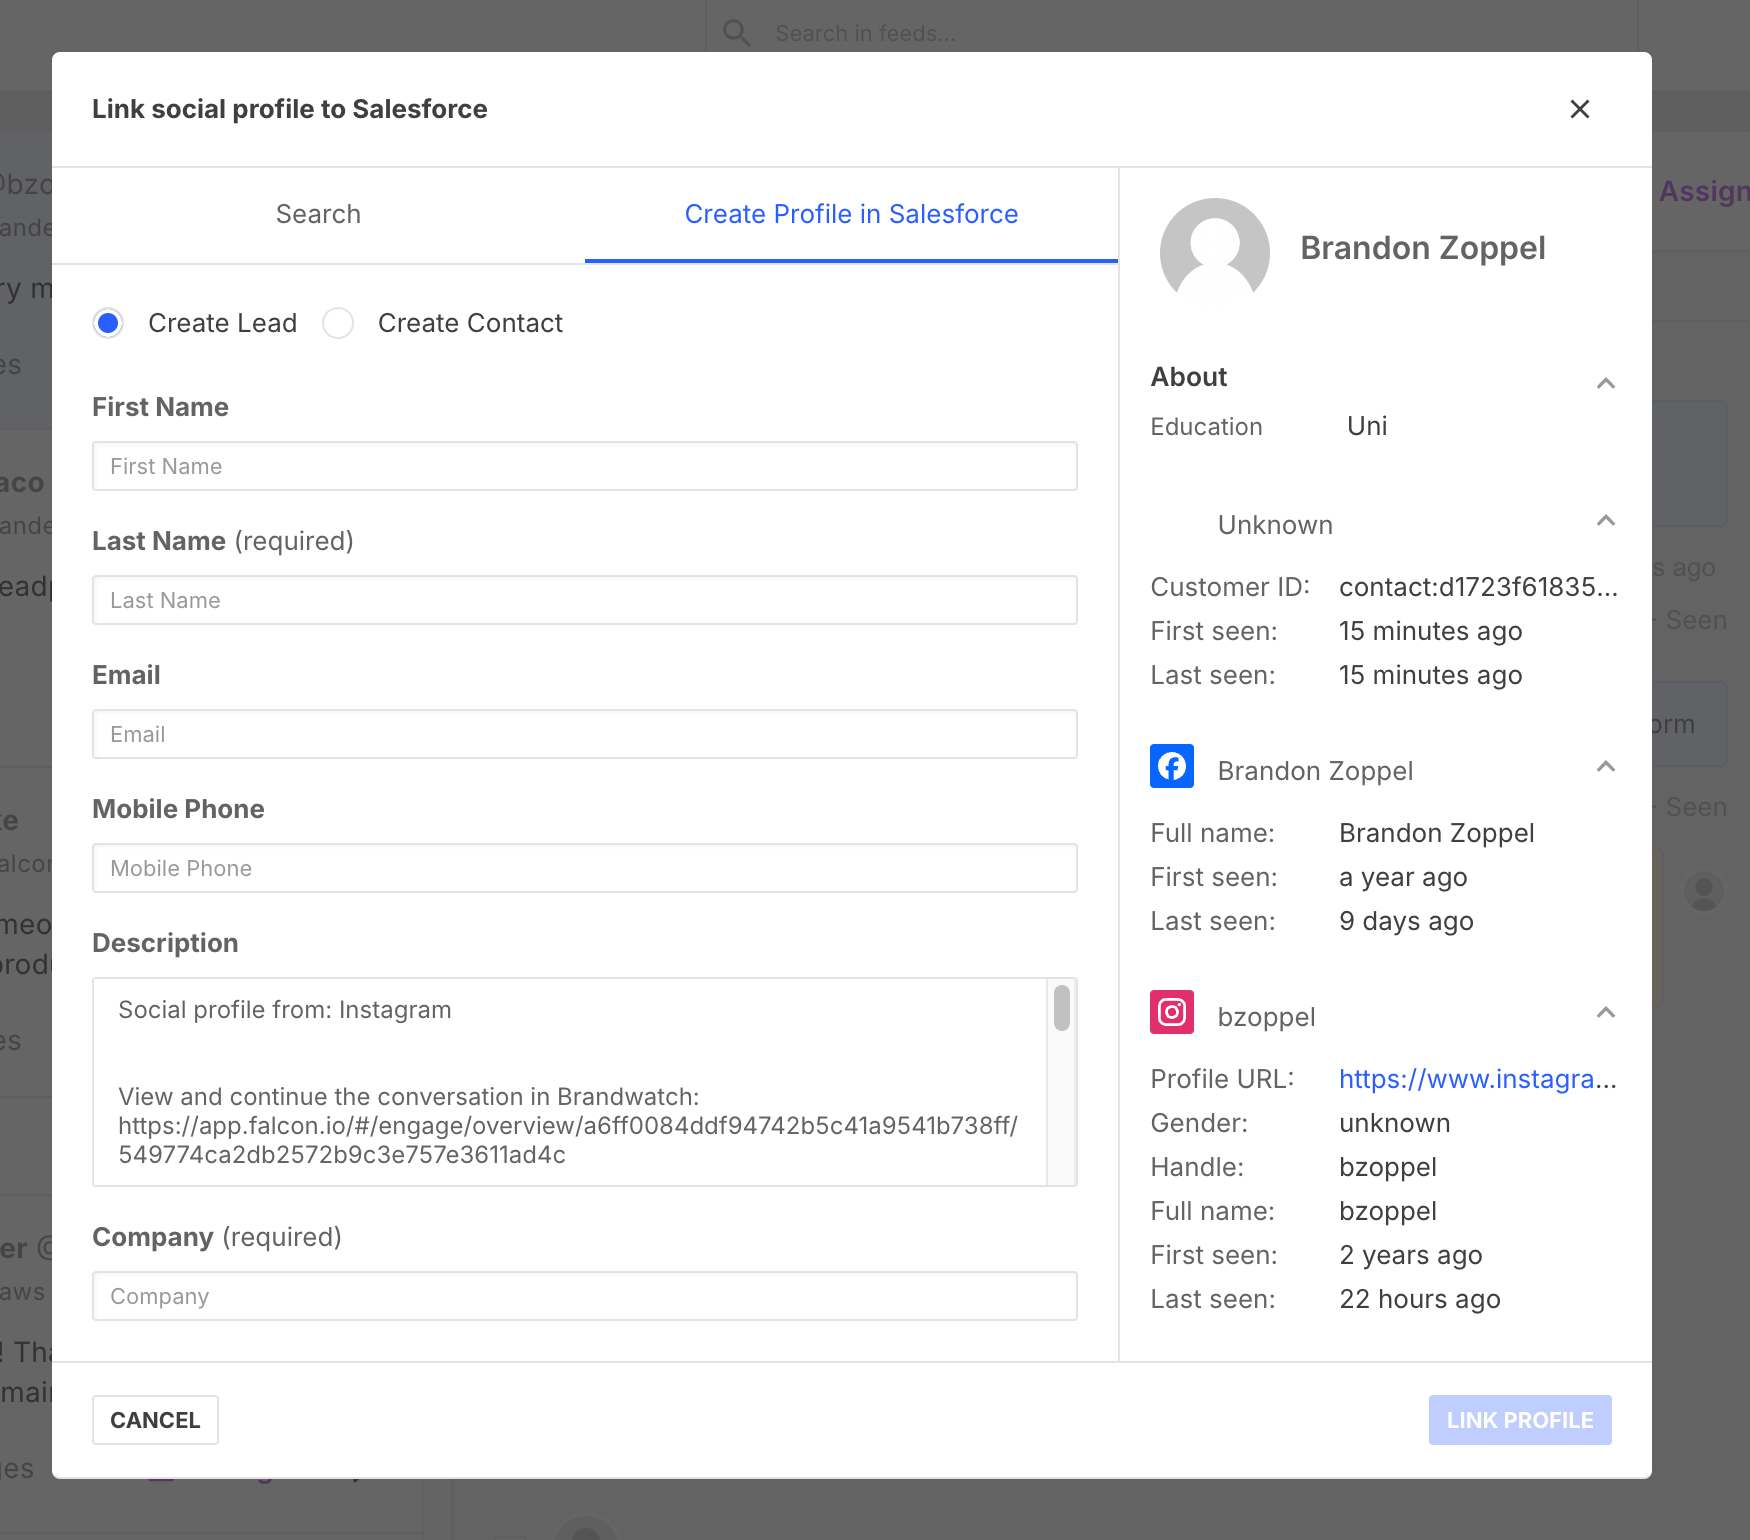
Task: Collapse the Facebook Brandon Zoppel section
Action: (x=1606, y=766)
